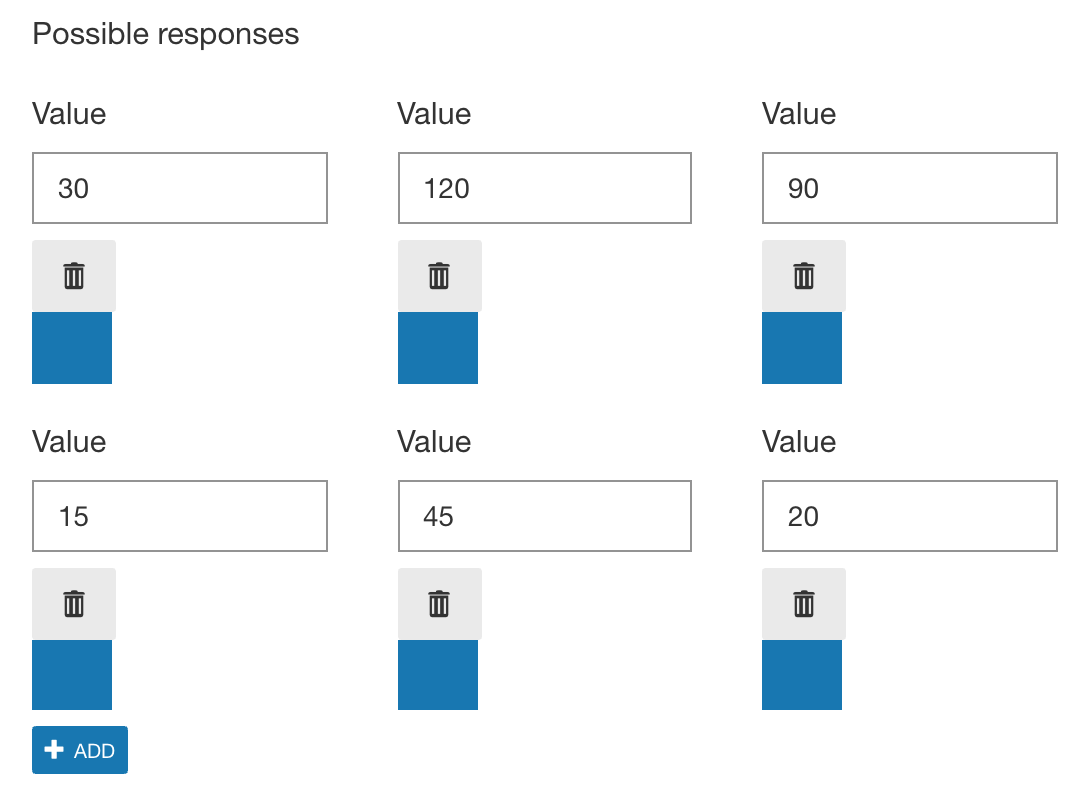Pick color for the value 90 response
The width and height of the screenshot is (1088, 786).
[x=802, y=348]
